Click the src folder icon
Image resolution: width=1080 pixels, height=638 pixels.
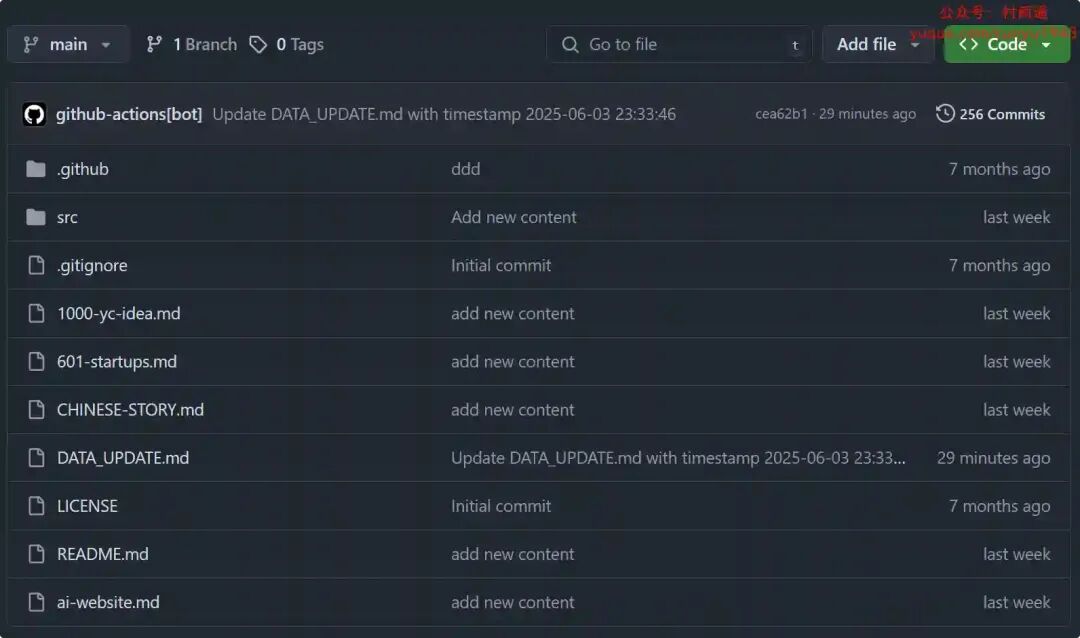(x=36, y=217)
